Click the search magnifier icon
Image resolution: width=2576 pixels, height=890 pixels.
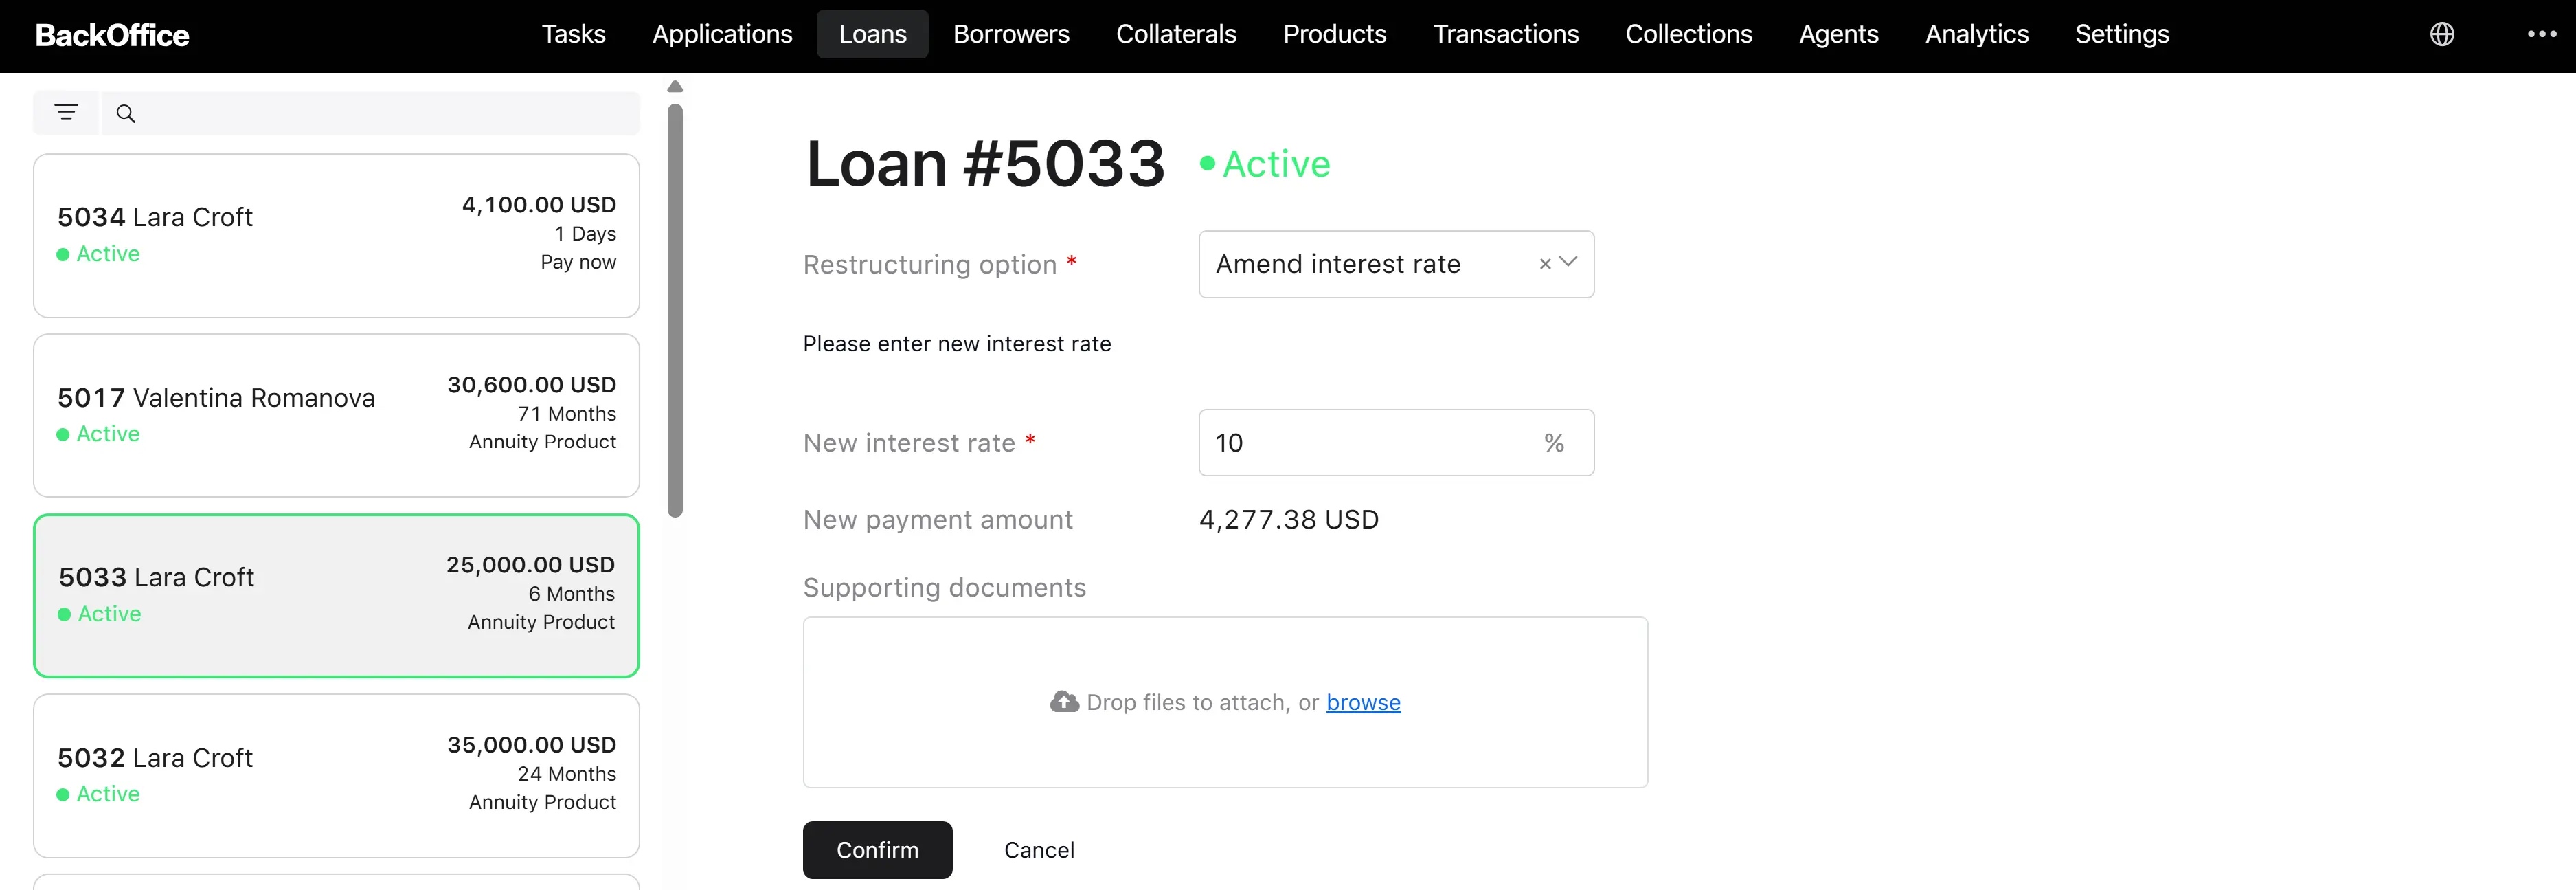pos(126,114)
